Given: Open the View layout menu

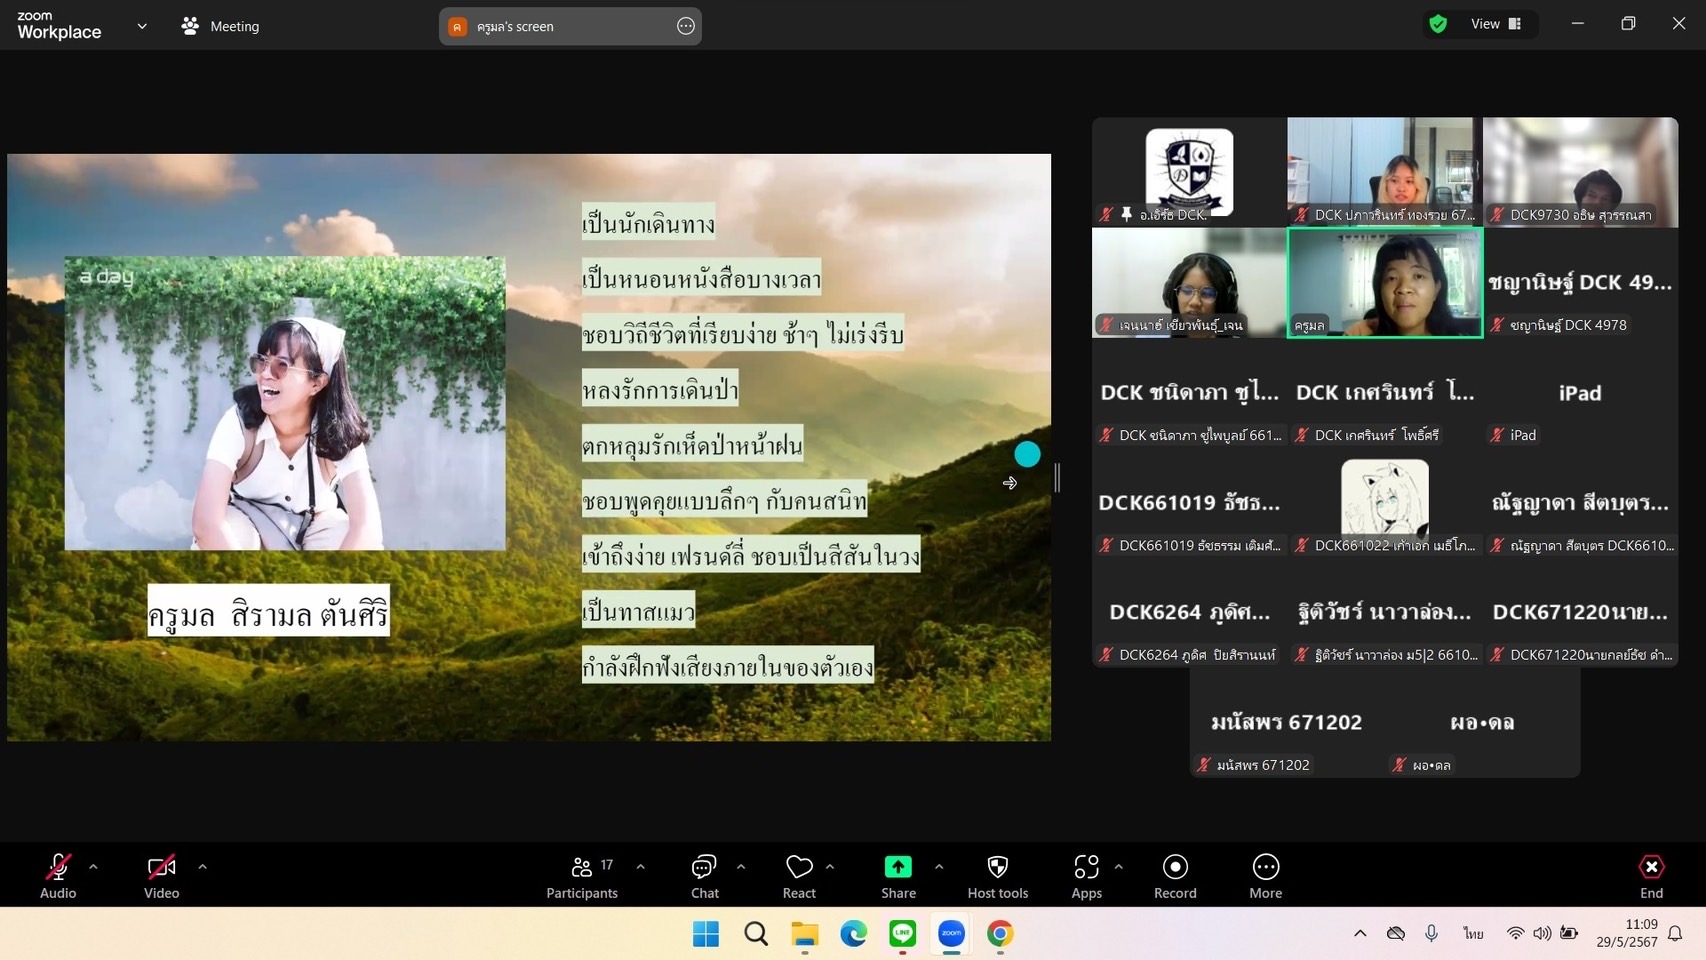Looking at the screenshot, I should click(1495, 24).
